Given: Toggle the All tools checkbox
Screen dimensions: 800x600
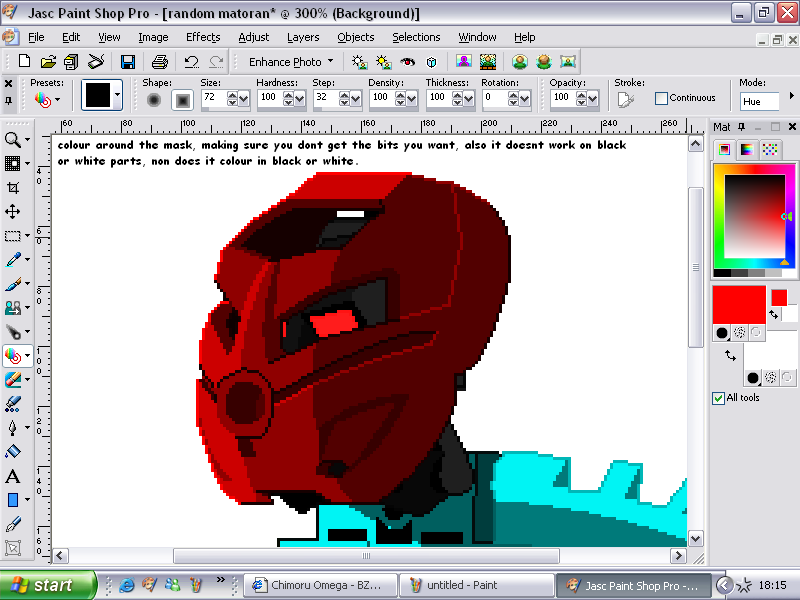Looking at the screenshot, I should (x=718, y=397).
